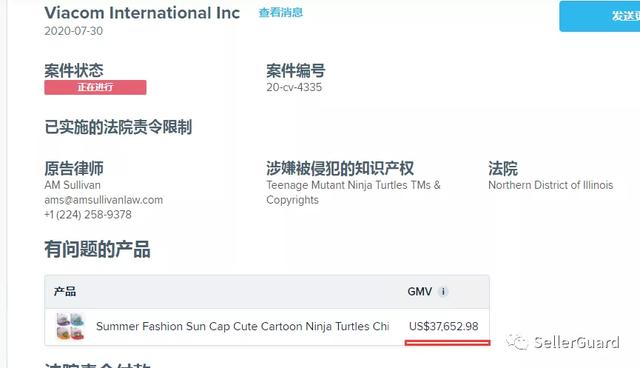Click the AM Sullivan attorney name
This screenshot has height=368, width=640.
(73, 185)
